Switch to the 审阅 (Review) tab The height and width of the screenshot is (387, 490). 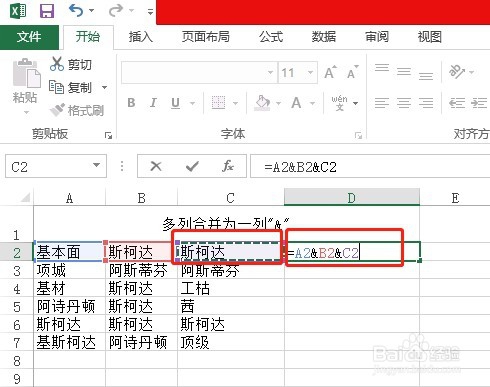tap(377, 37)
